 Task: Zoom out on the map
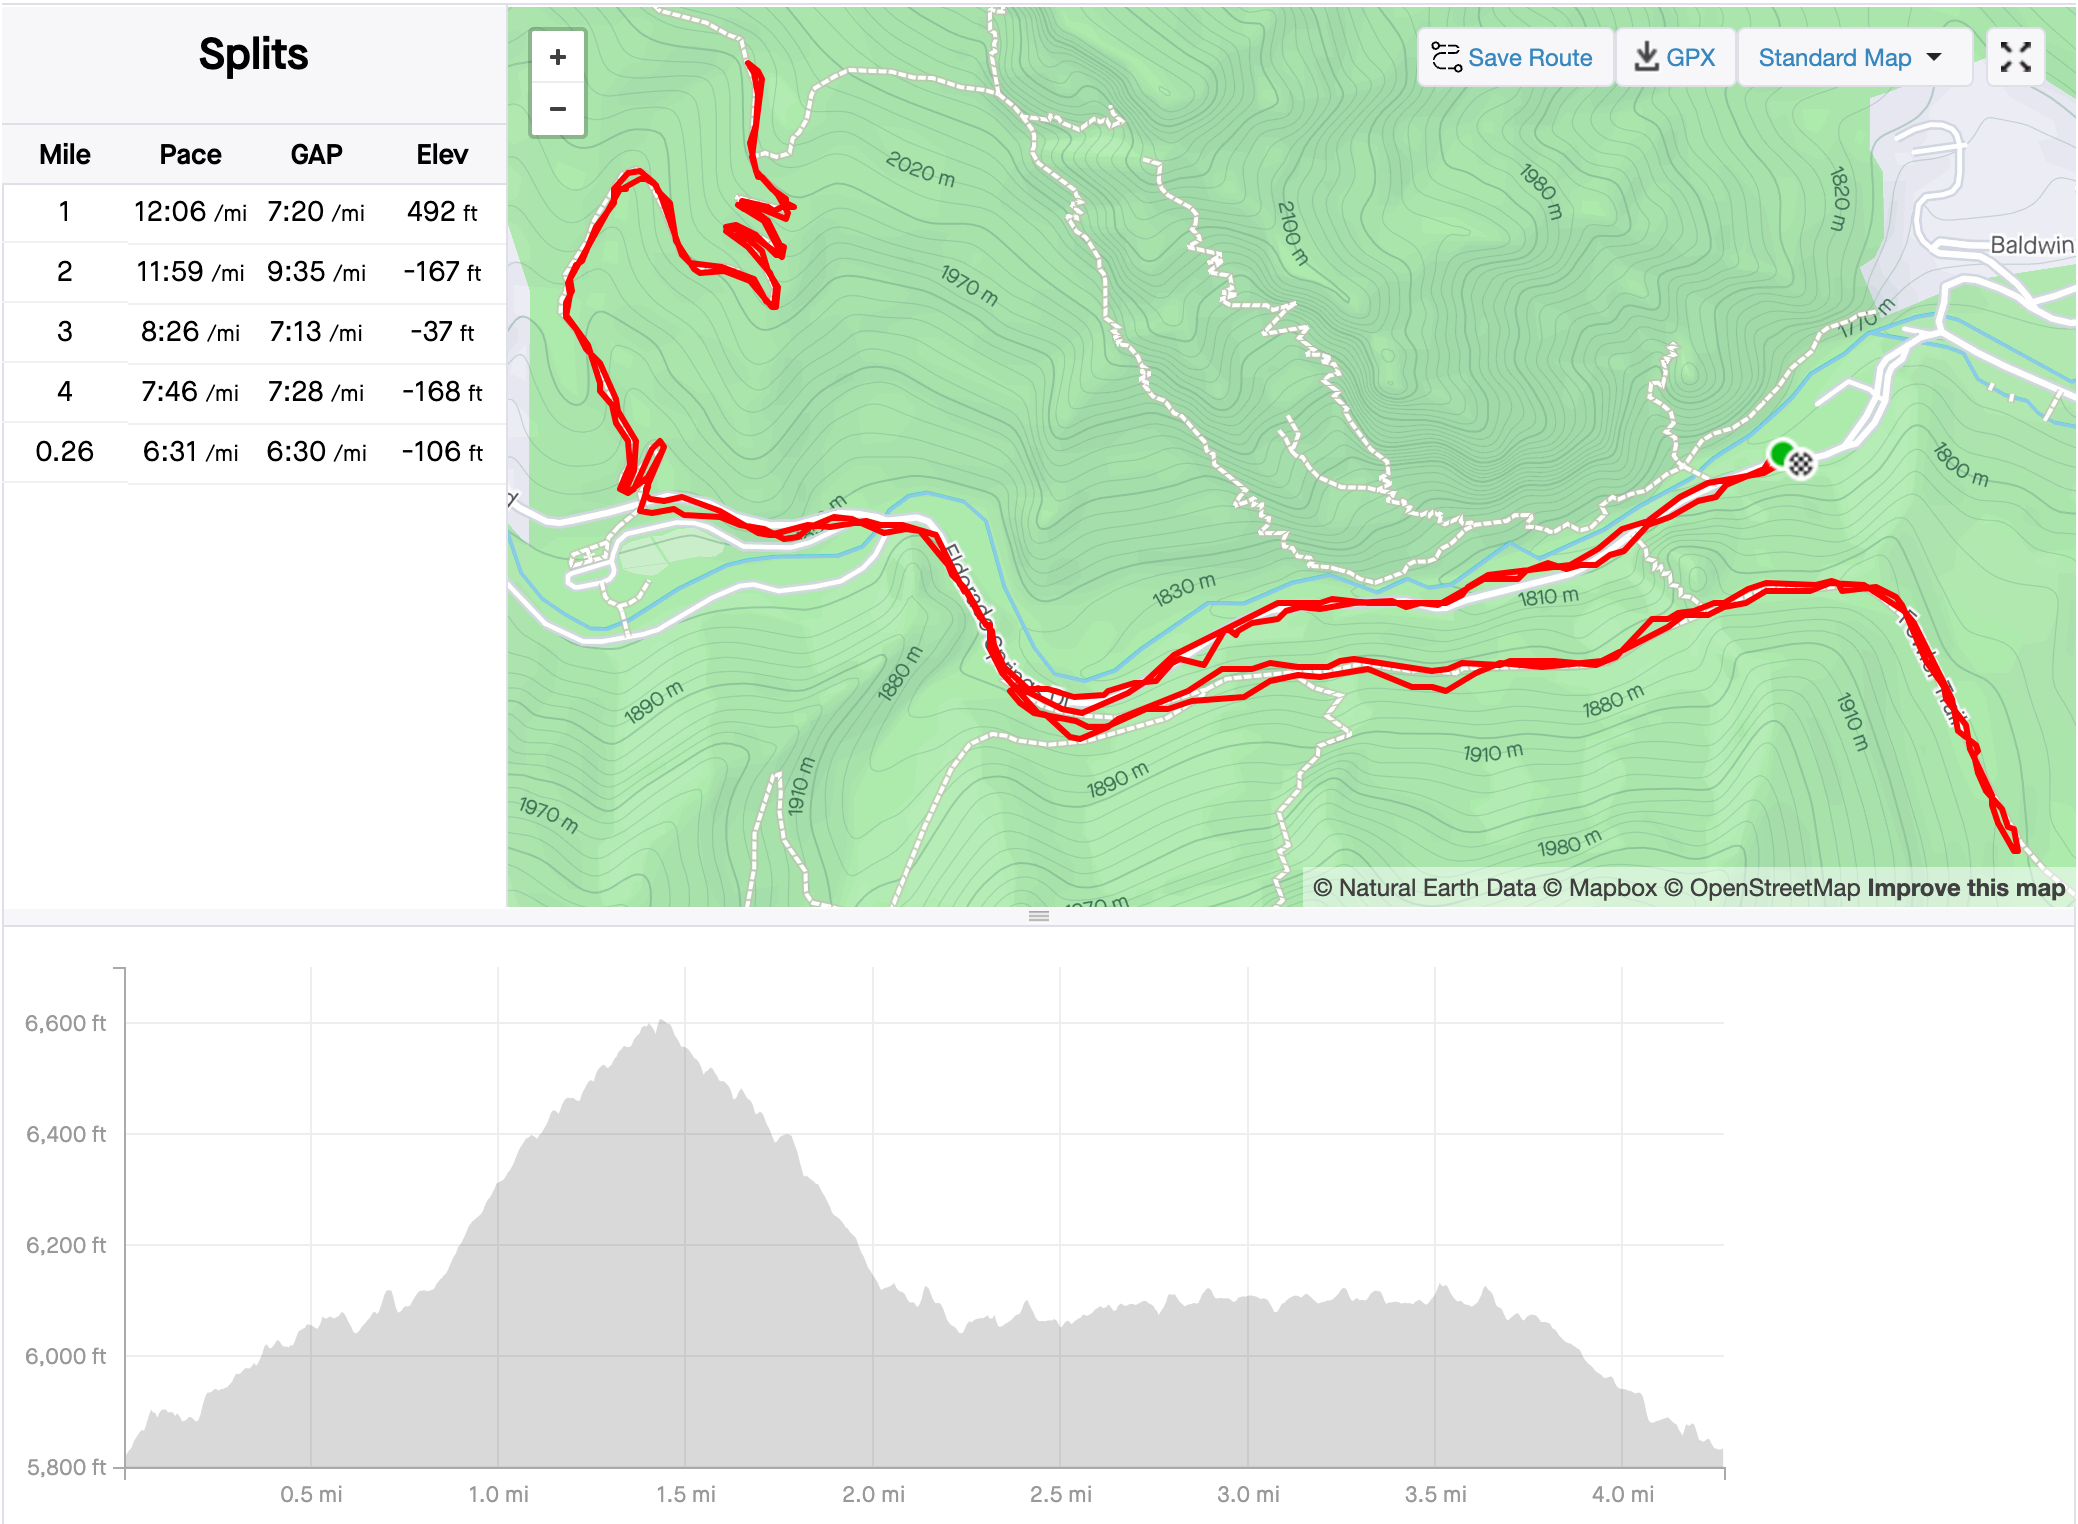558,109
